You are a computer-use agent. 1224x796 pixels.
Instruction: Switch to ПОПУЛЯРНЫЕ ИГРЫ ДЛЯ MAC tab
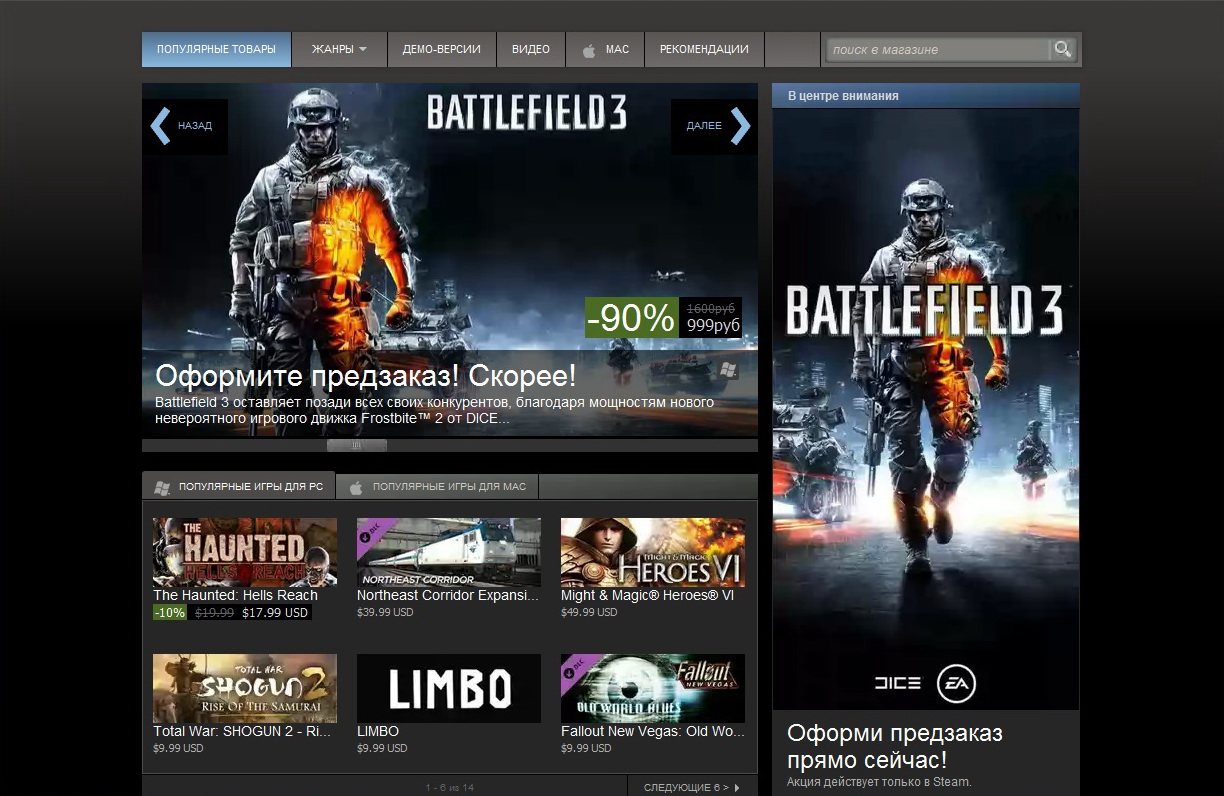(438, 487)
